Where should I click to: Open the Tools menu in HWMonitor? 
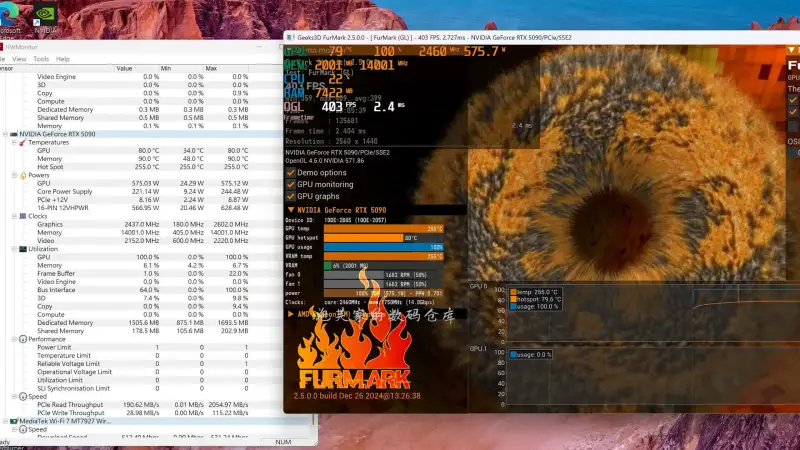pos(41,59)
